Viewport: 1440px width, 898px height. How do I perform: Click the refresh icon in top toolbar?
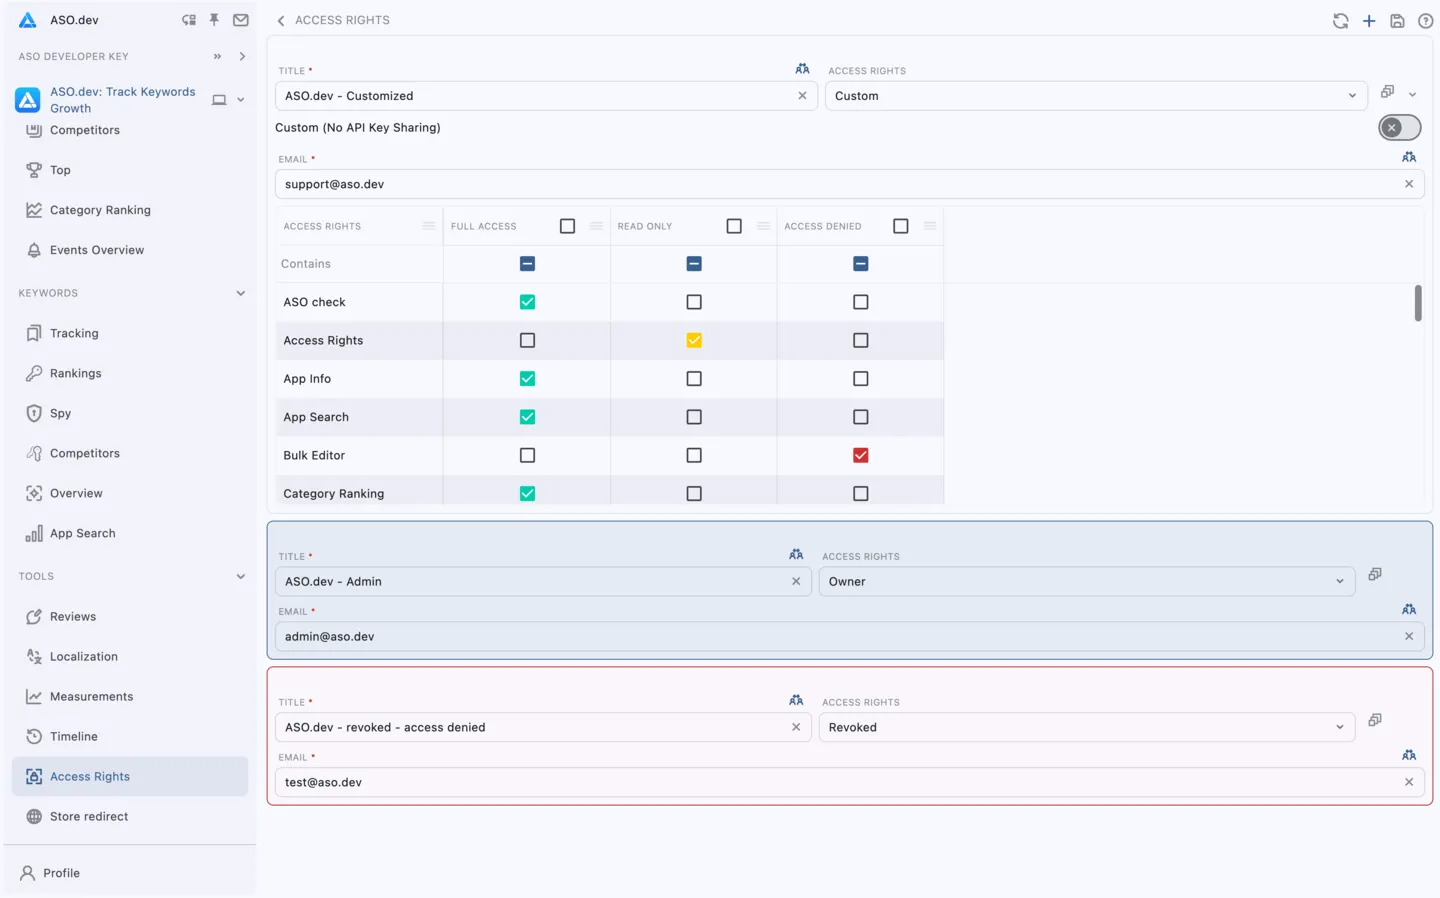(1340, 21)
